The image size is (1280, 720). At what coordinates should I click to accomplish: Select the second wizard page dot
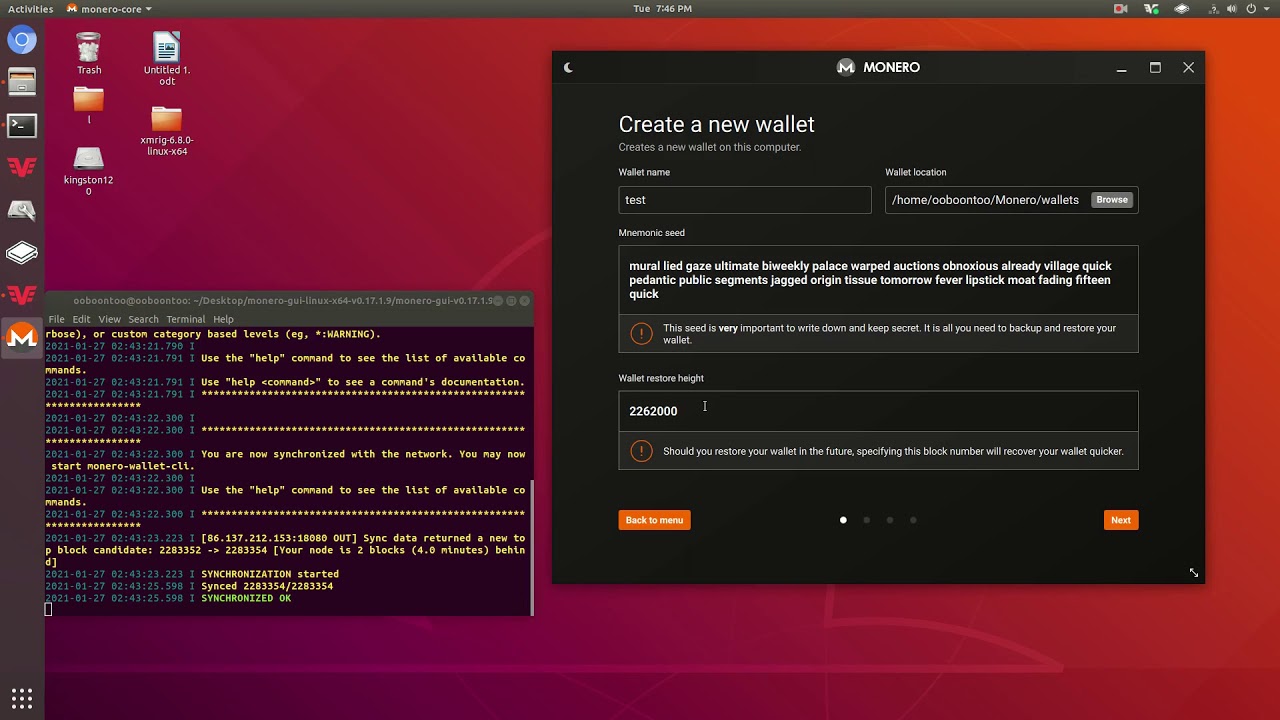[x=866, y=520]
